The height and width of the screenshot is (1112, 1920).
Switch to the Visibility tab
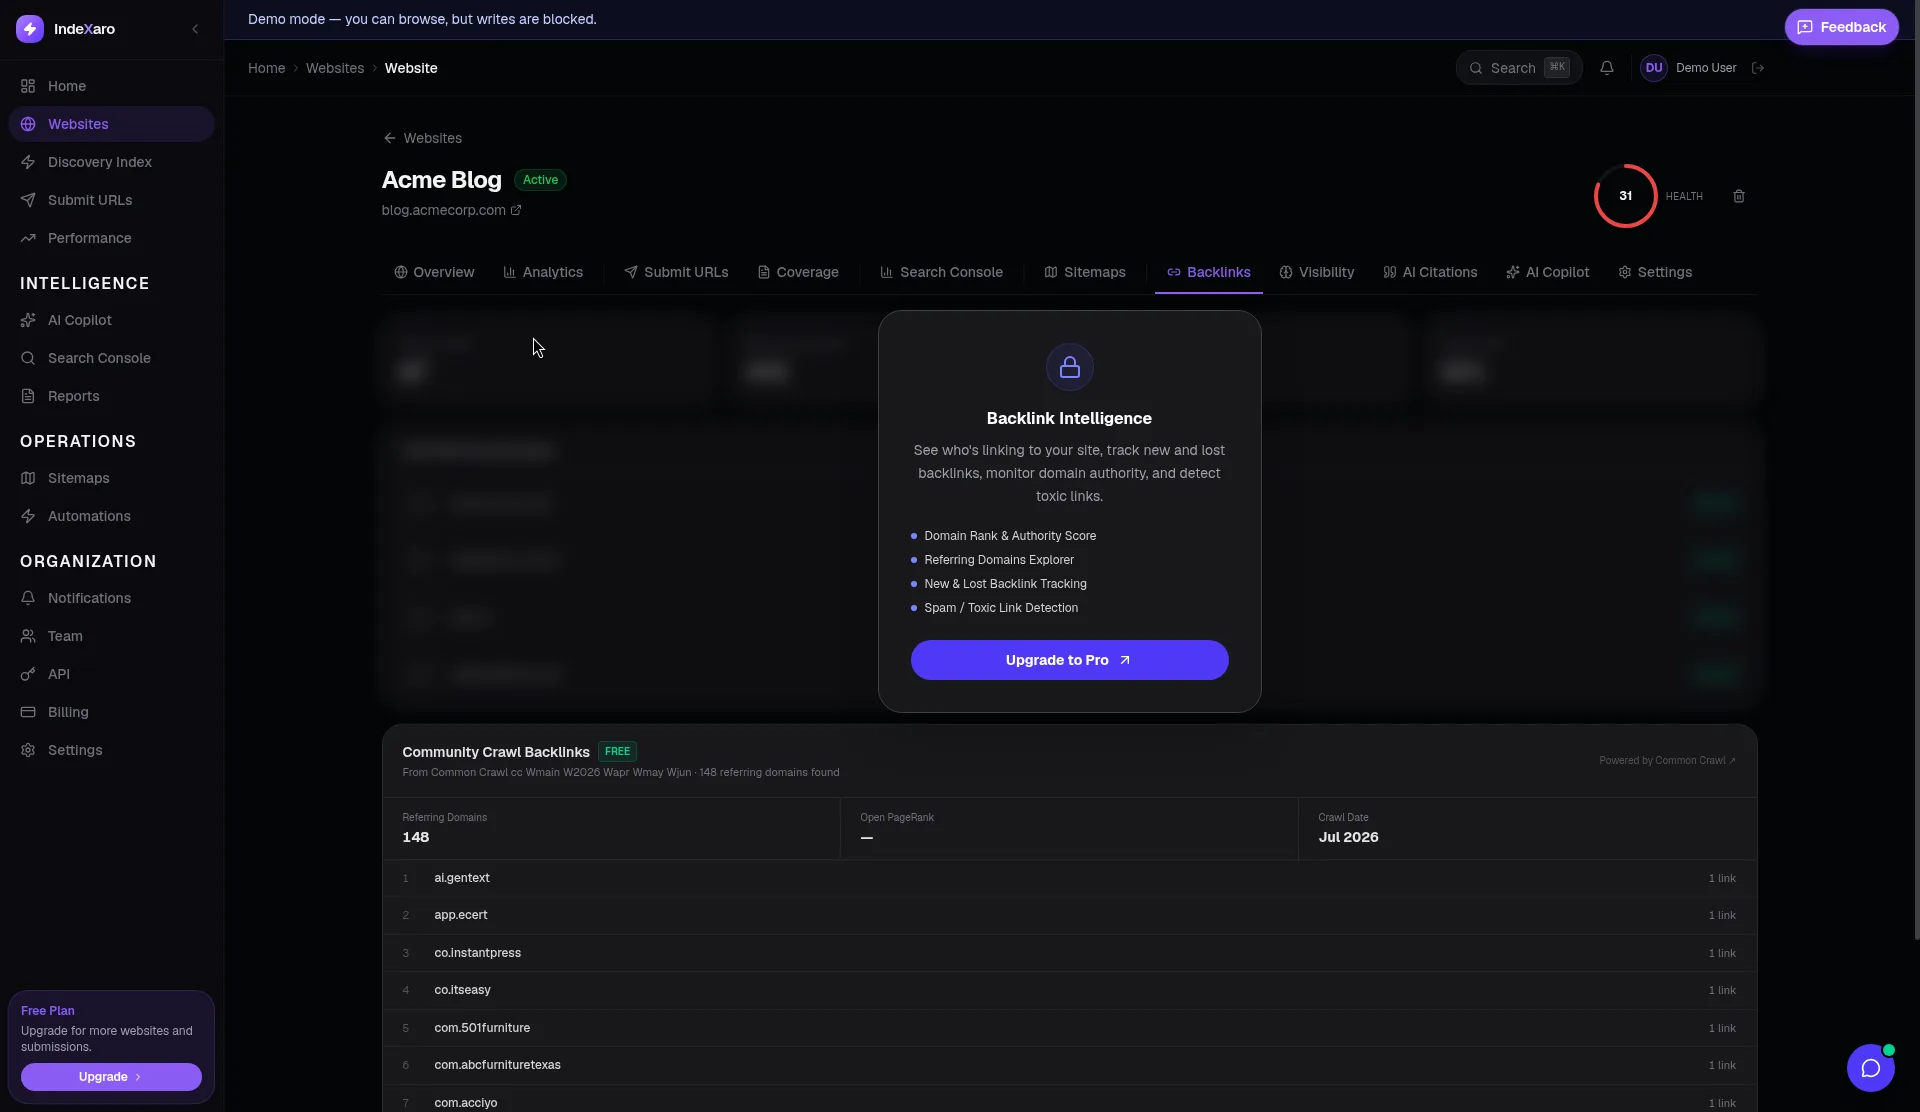(x=1316, y=272)
